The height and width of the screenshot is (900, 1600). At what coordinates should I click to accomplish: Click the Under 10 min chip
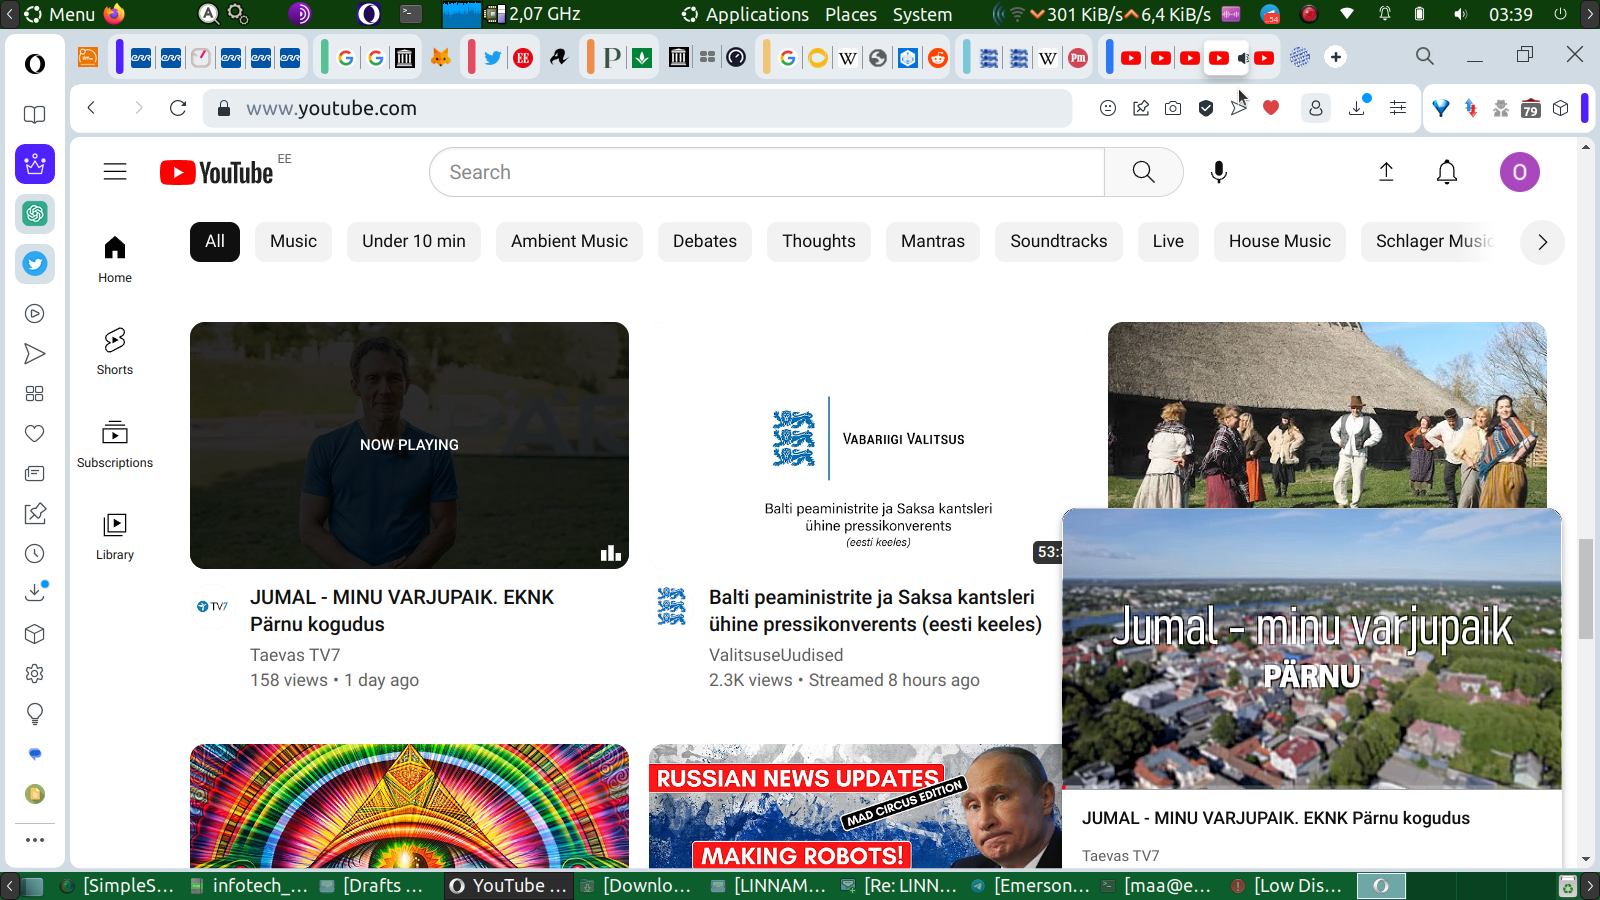coord(413,242)
